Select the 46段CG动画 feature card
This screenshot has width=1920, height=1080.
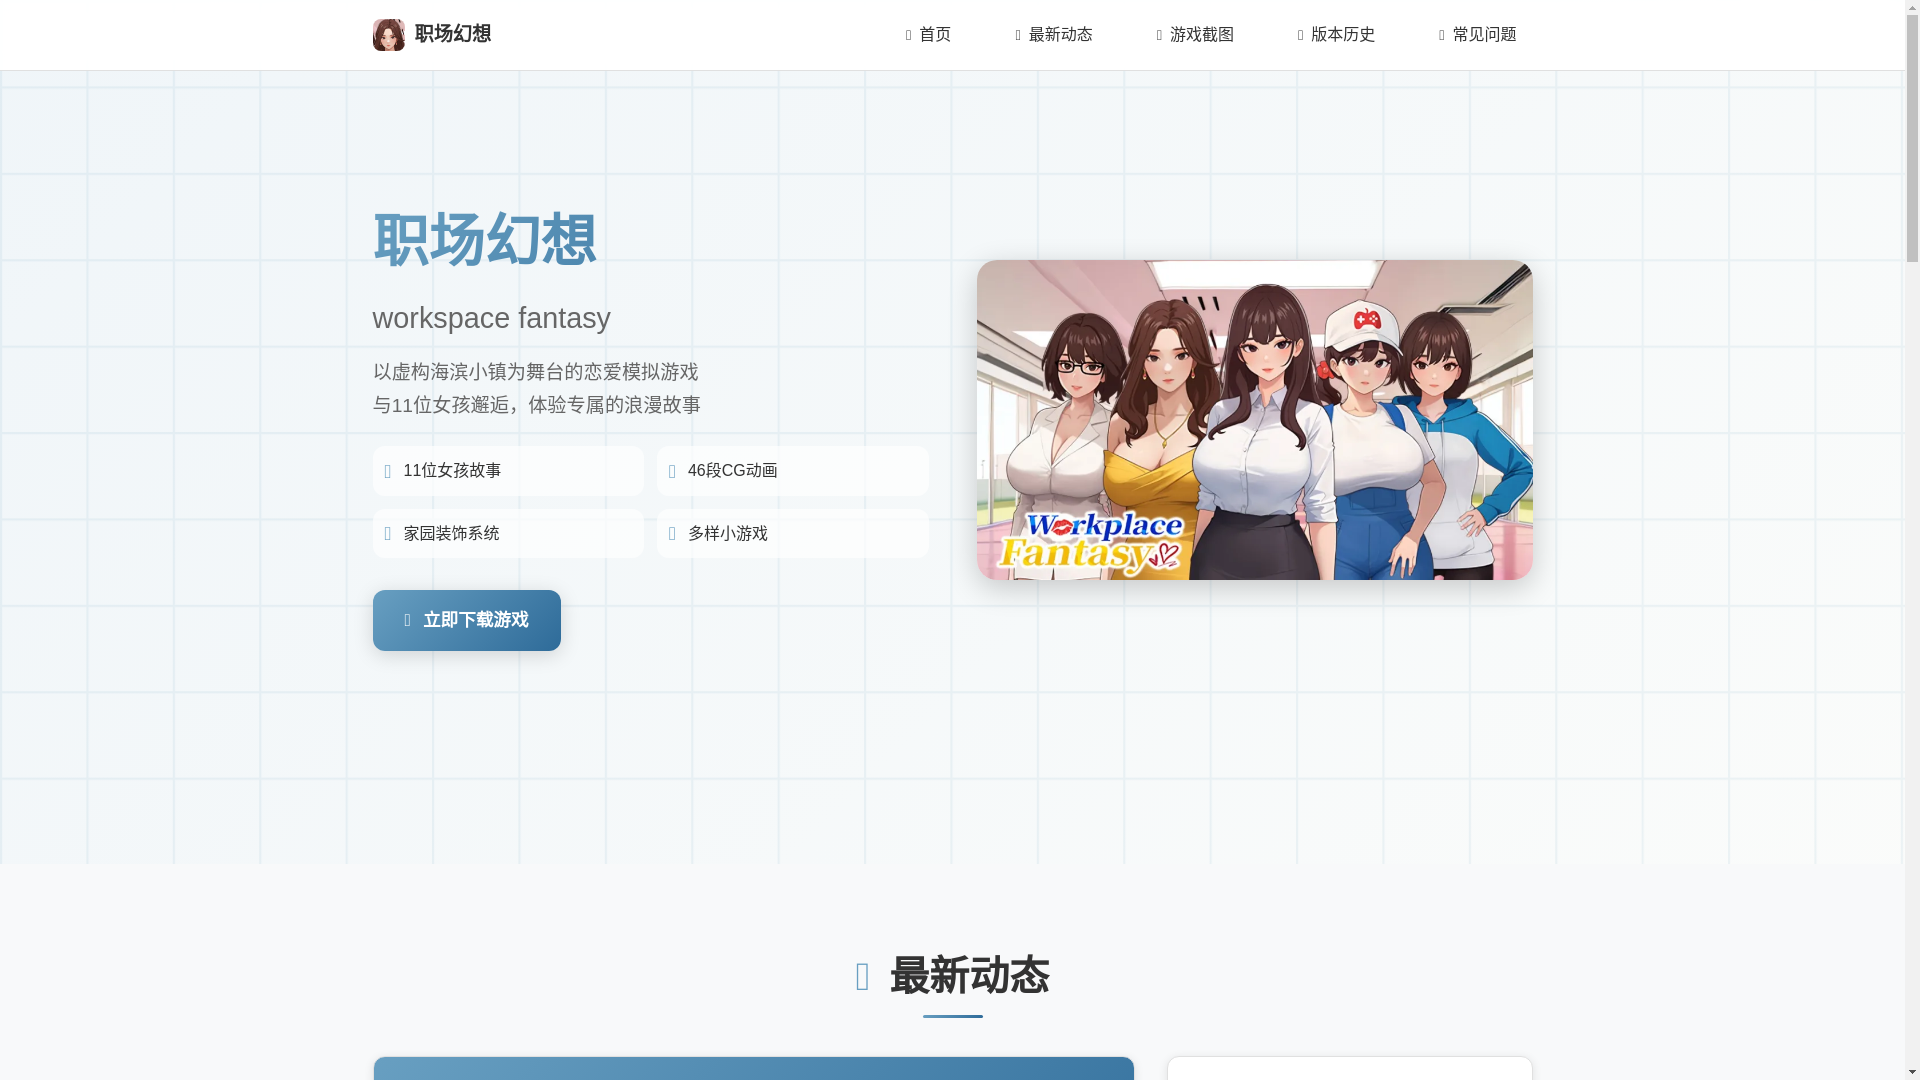pos(792,471)
